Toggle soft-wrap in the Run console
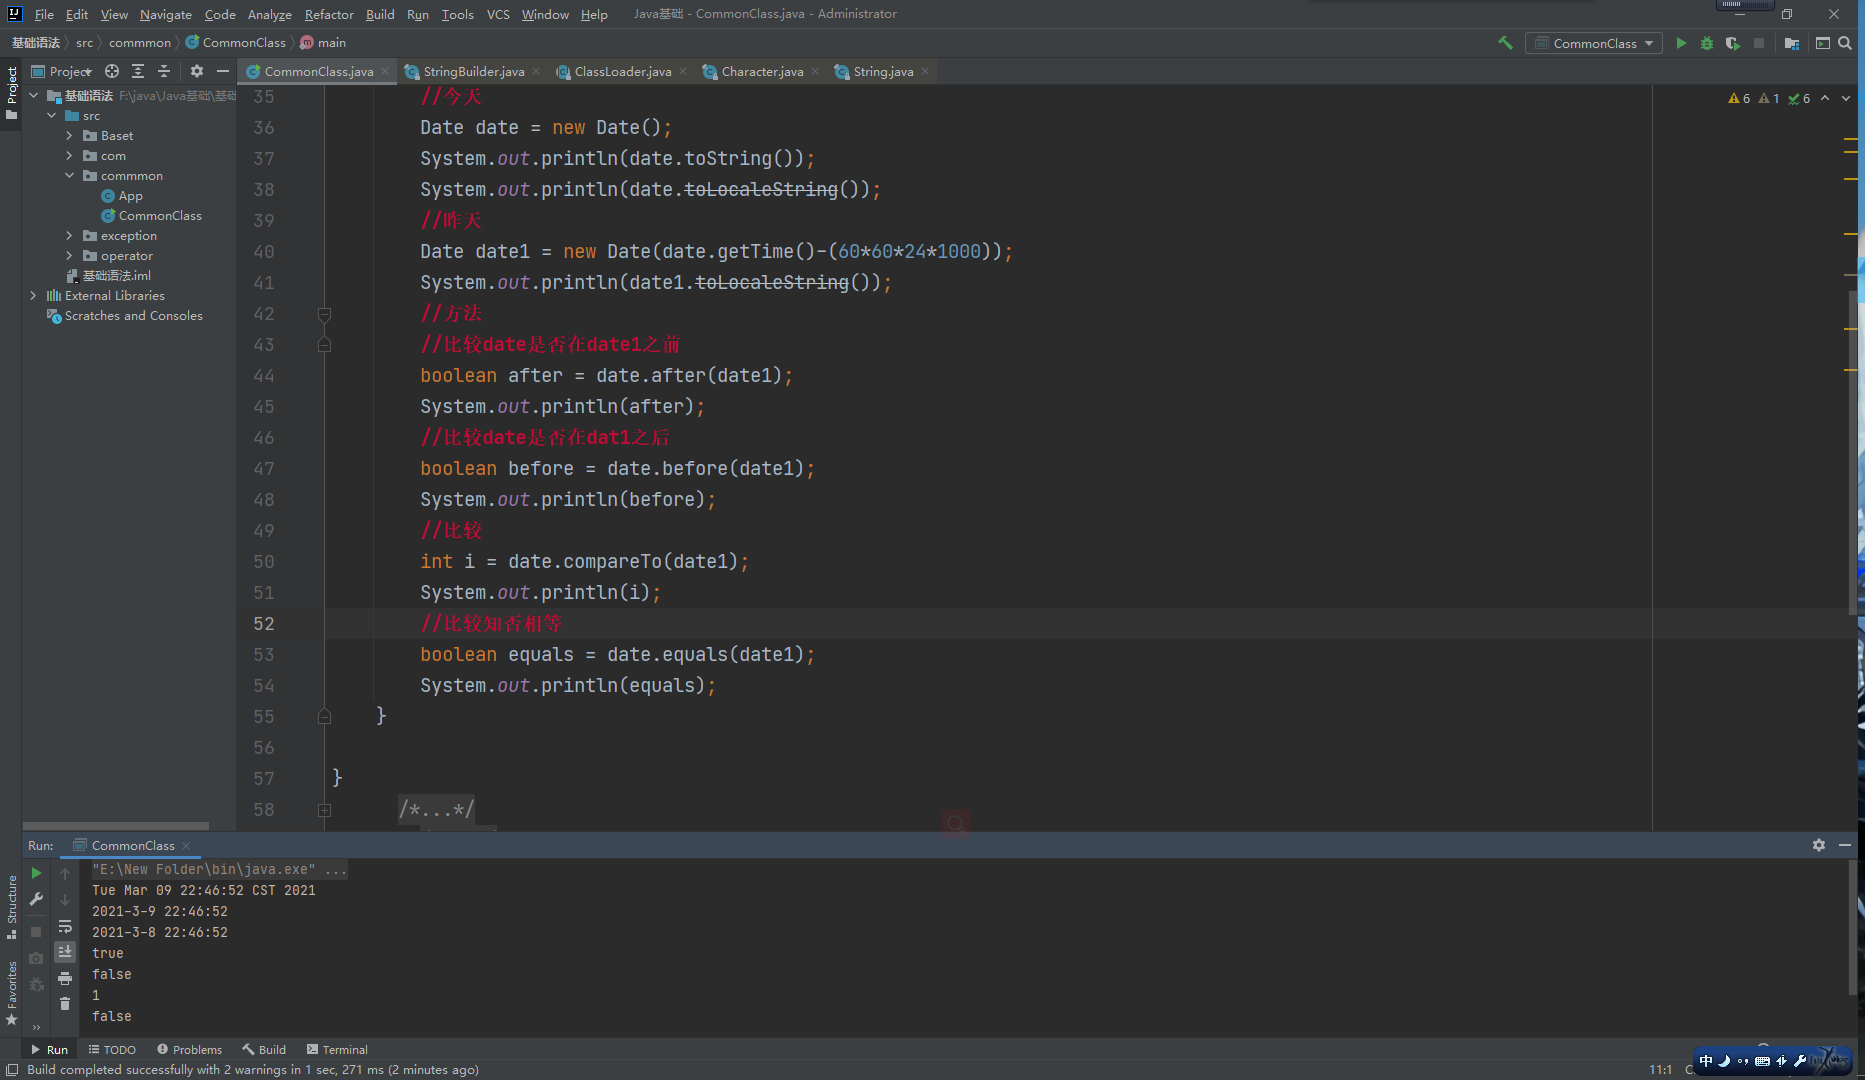Screen dimensions: 1865x1080 (65, 926)
